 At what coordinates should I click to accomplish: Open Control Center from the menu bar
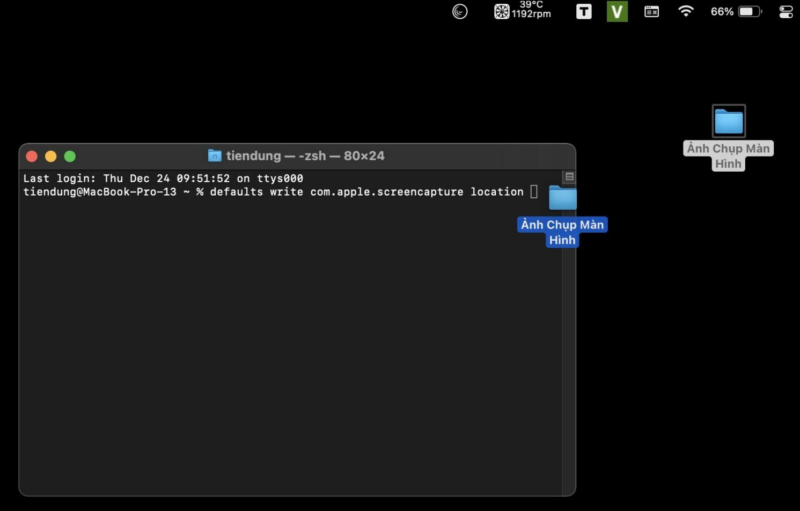point(785,12)
